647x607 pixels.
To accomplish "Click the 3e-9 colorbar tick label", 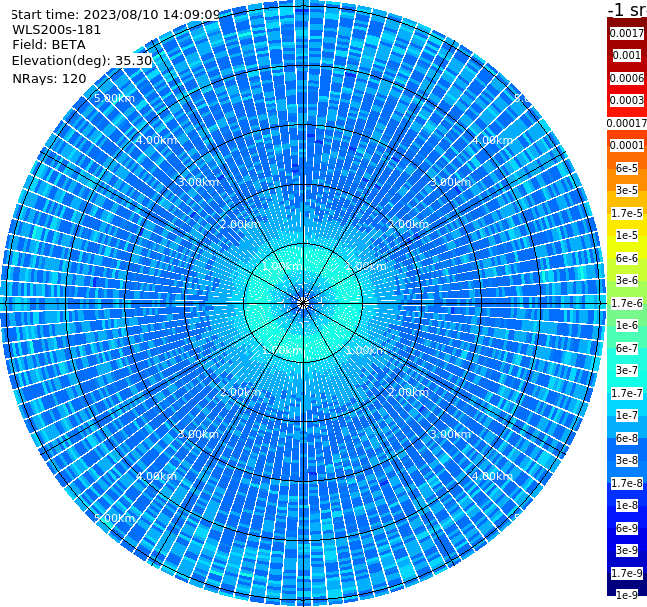I will 627,550.
